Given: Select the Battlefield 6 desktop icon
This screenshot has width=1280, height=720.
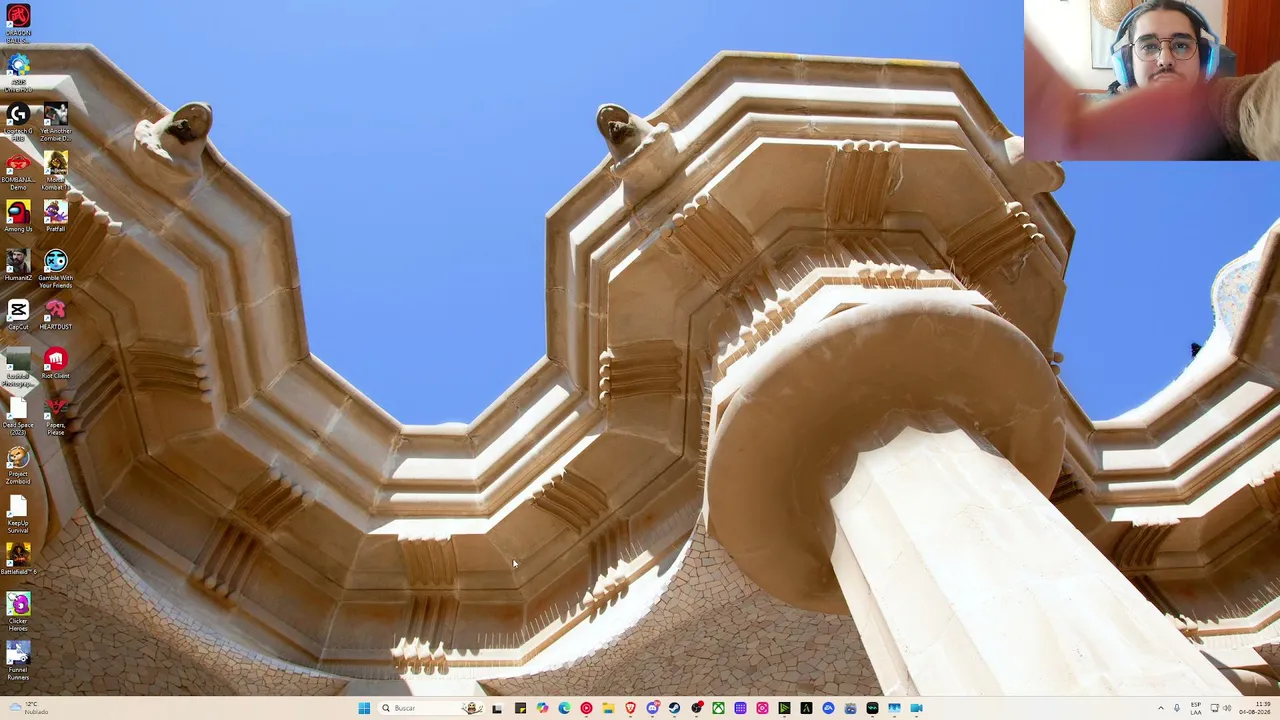Looking at the screenshot, I should pyautogui.click(x=18, y=560).
